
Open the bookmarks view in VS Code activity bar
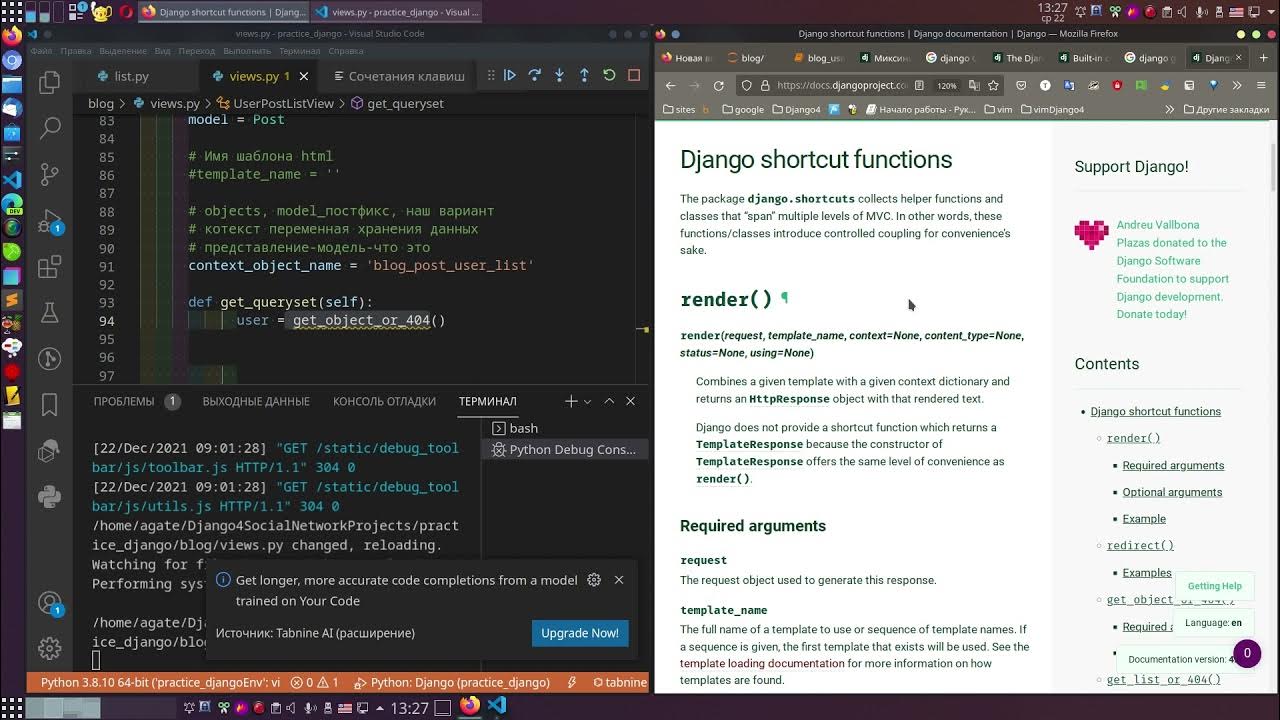[49, 405]
